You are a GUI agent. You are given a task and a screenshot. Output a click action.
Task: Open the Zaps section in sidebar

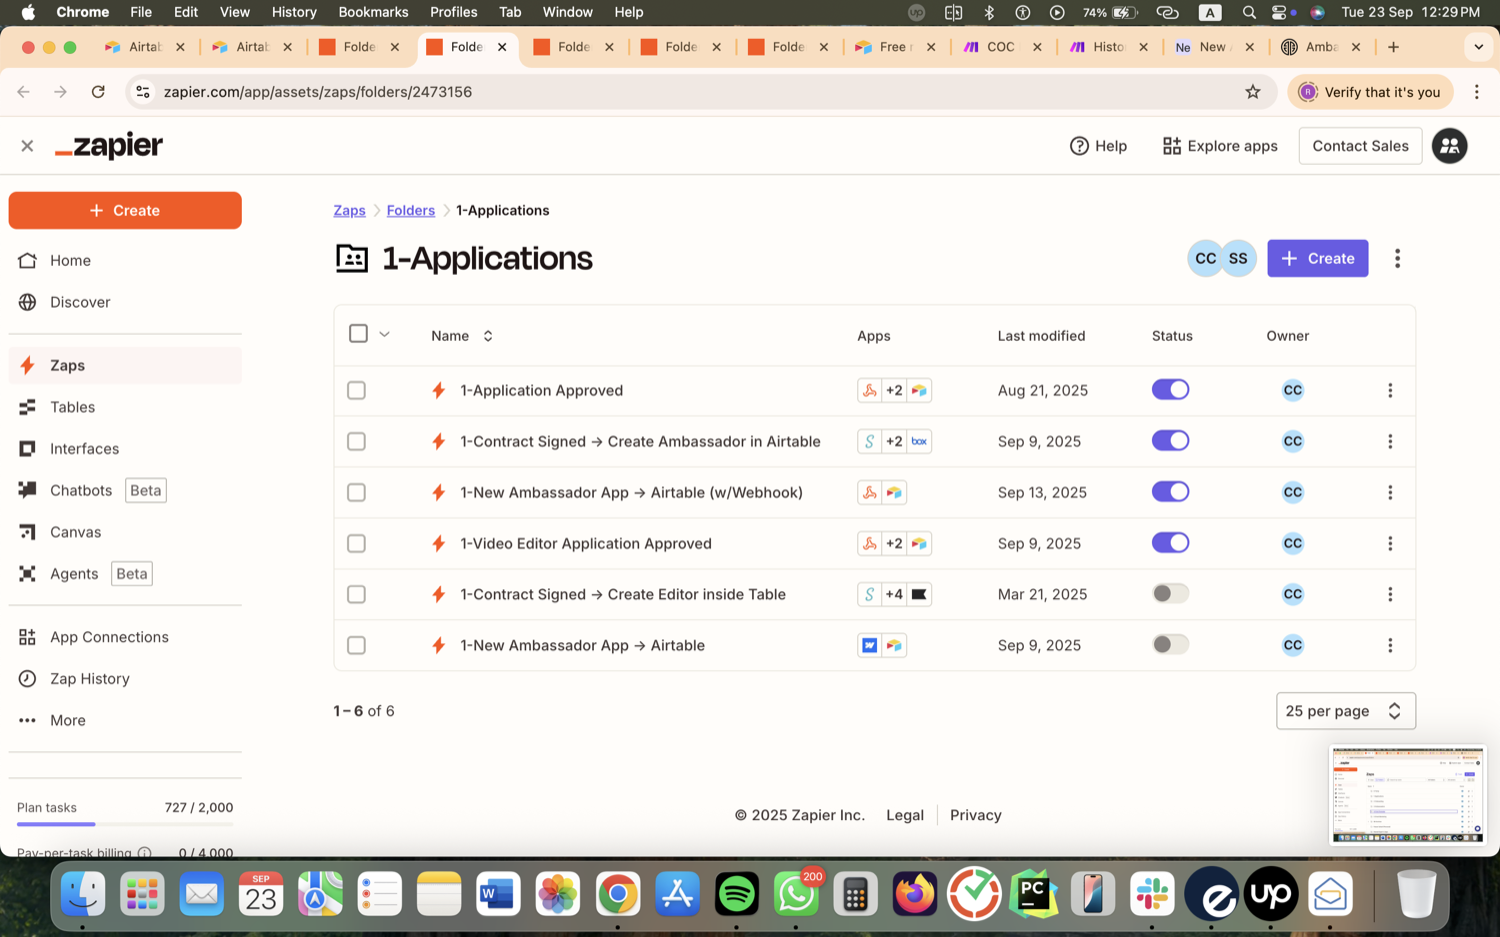125,365
